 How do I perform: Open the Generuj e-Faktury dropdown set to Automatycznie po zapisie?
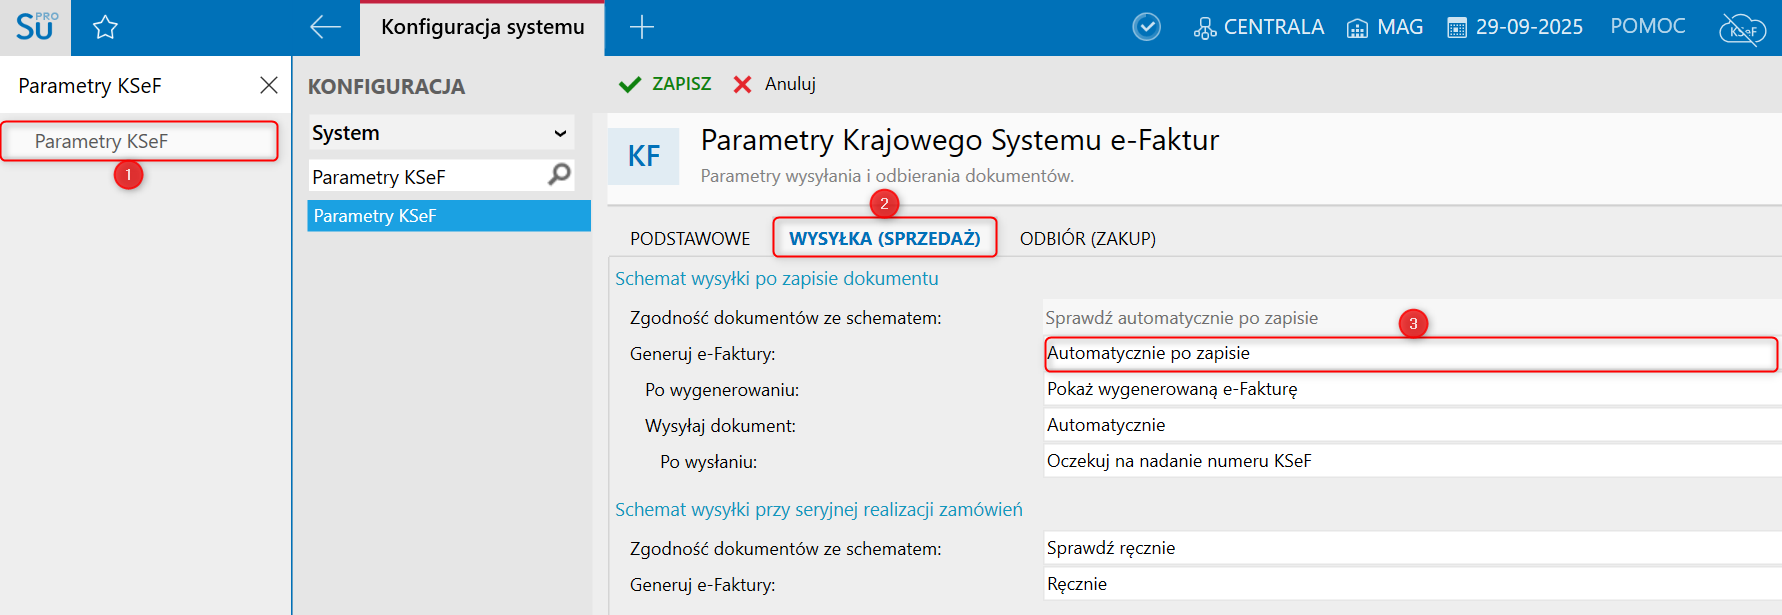click(x=1410, y=354)
